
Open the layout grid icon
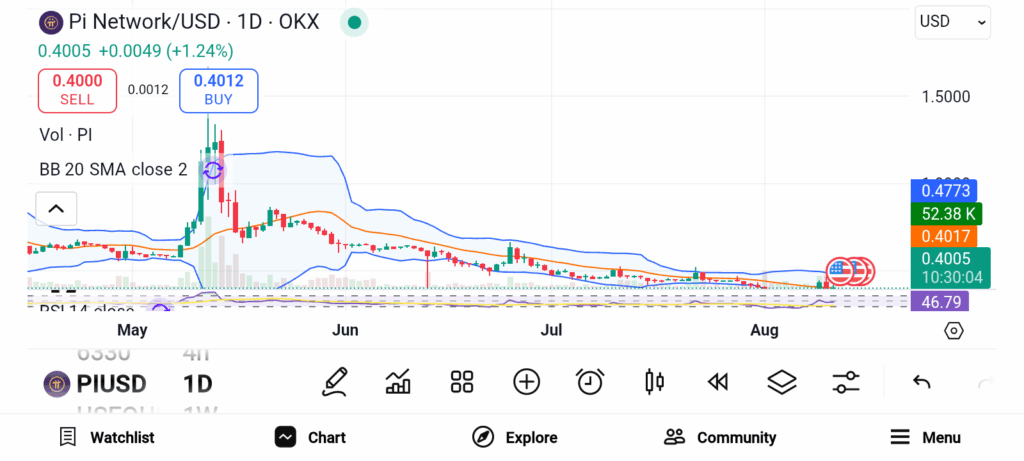(x=461, y=381)
